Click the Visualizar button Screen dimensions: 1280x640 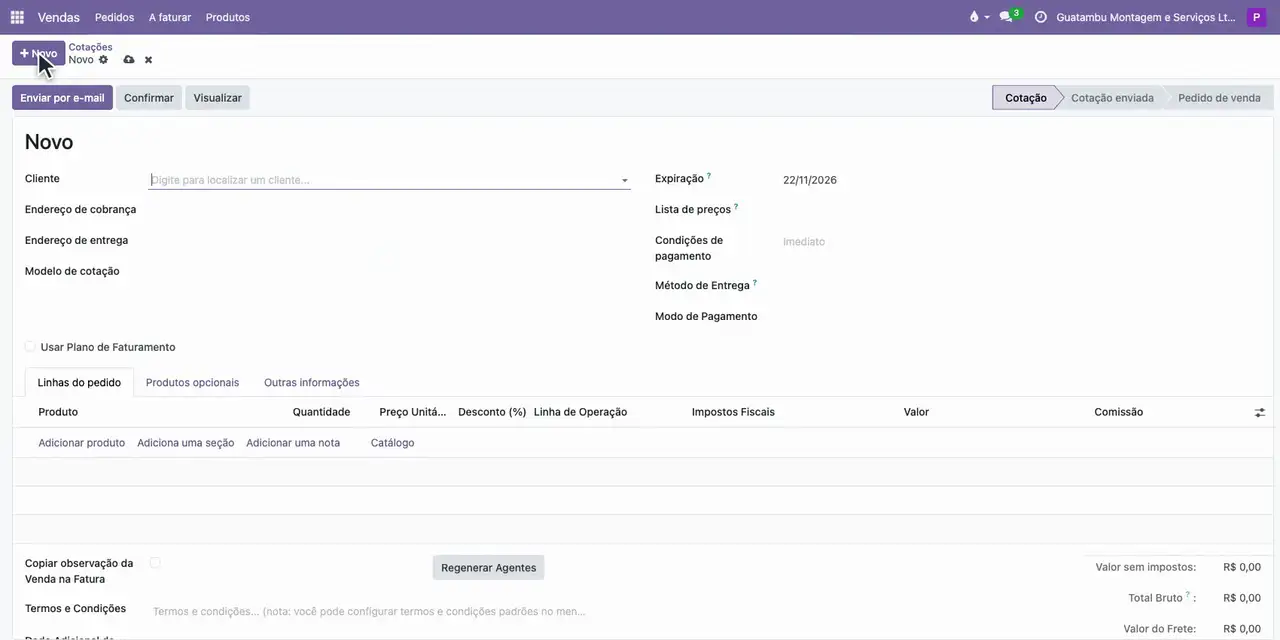point(217,98)
